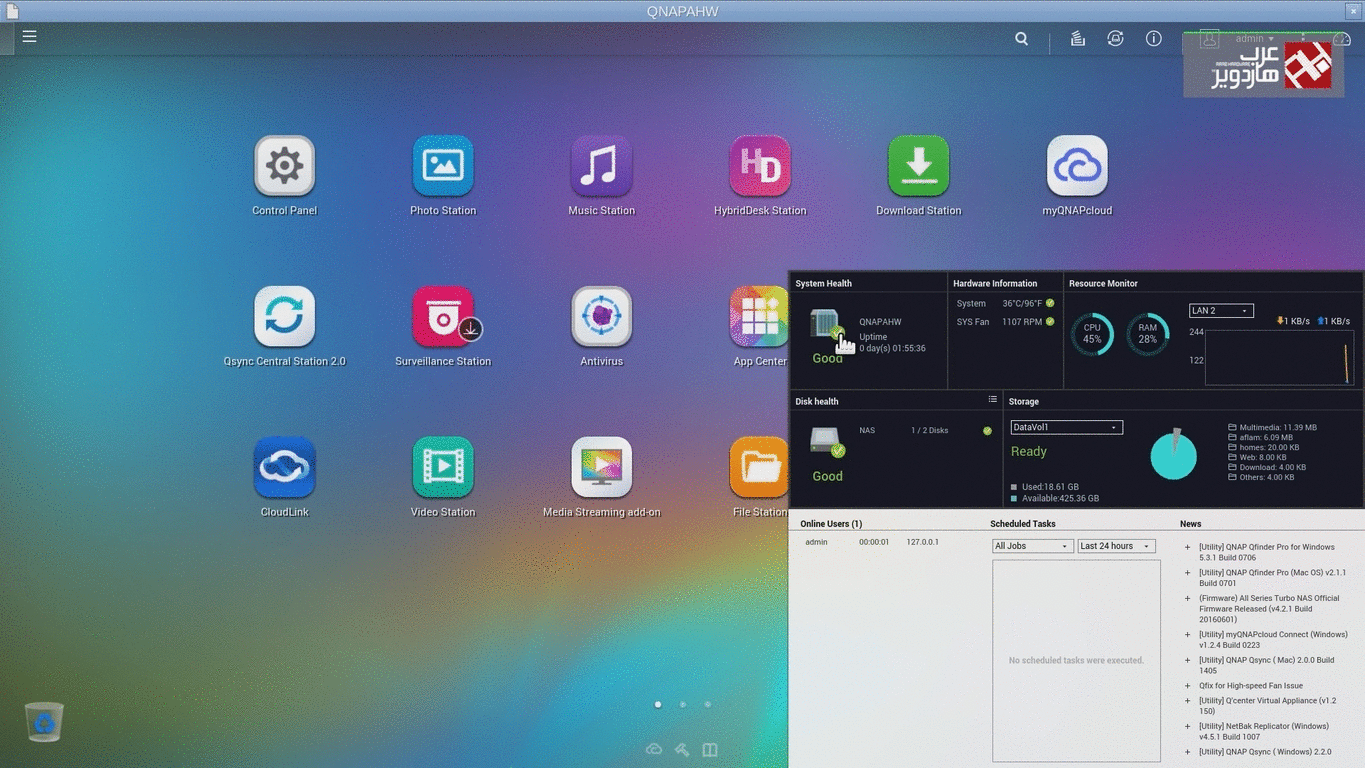Open Download Station
Screen dimensions: 1365x768
[x=918, y=166]
